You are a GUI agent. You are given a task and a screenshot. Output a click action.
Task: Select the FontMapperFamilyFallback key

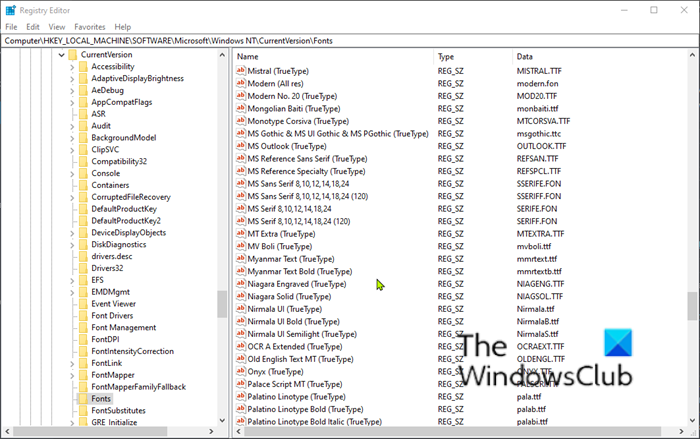(138, 387)
